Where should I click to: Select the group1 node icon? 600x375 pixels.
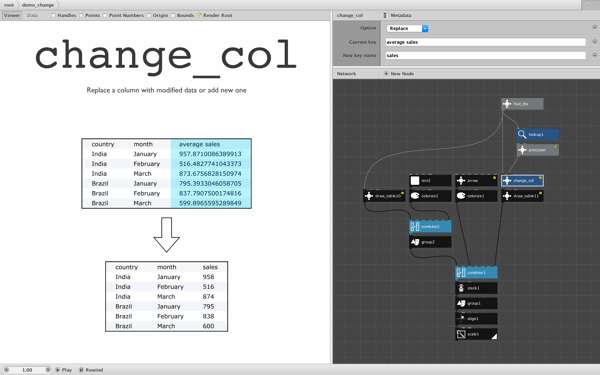pos(461,303)
